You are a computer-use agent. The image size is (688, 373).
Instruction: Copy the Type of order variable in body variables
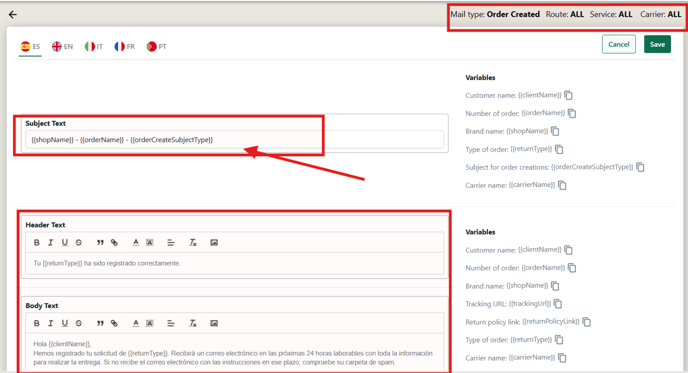point(559,340)
